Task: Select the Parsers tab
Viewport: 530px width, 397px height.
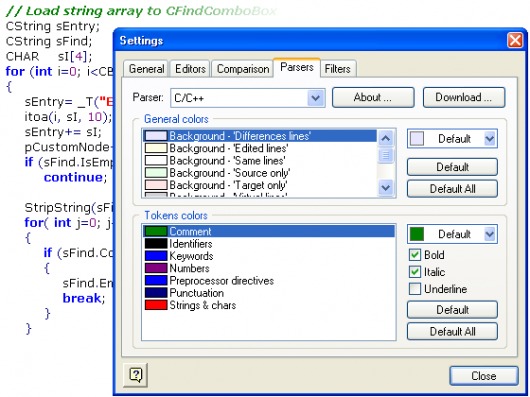Action: (x=297, y=67)
